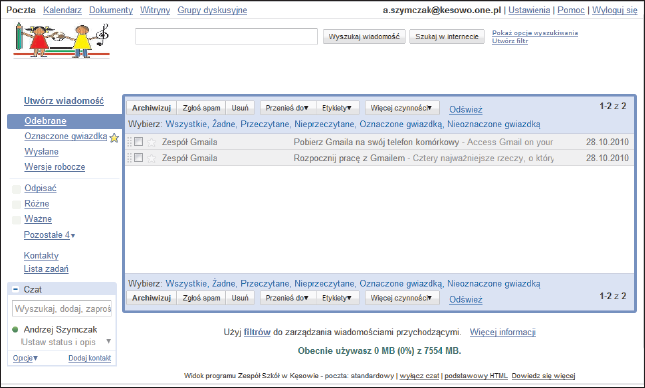The width and height of the screenshot is (645, 388).
Task: Click 'Utwórz wiadomość' compose link
Action: 64,101
